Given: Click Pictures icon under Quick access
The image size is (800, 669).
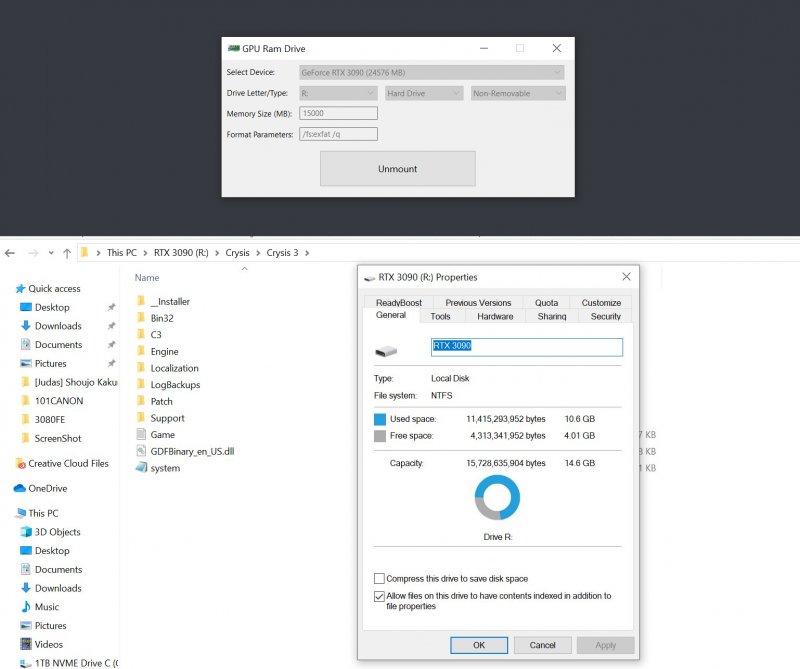Looking at the screenshot, I should pos(26,363).
